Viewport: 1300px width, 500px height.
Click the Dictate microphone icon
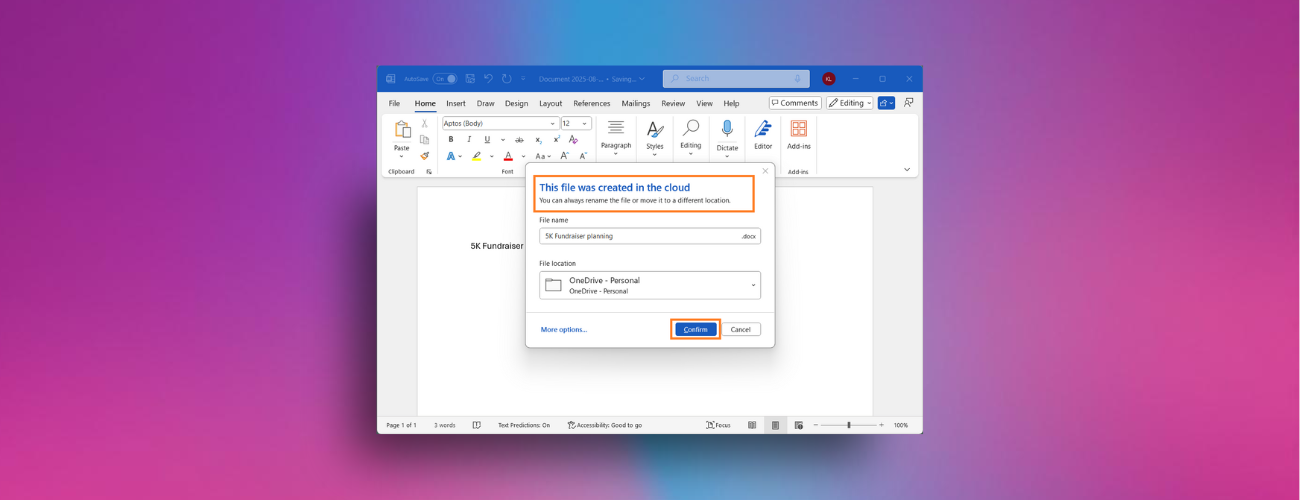727,129
